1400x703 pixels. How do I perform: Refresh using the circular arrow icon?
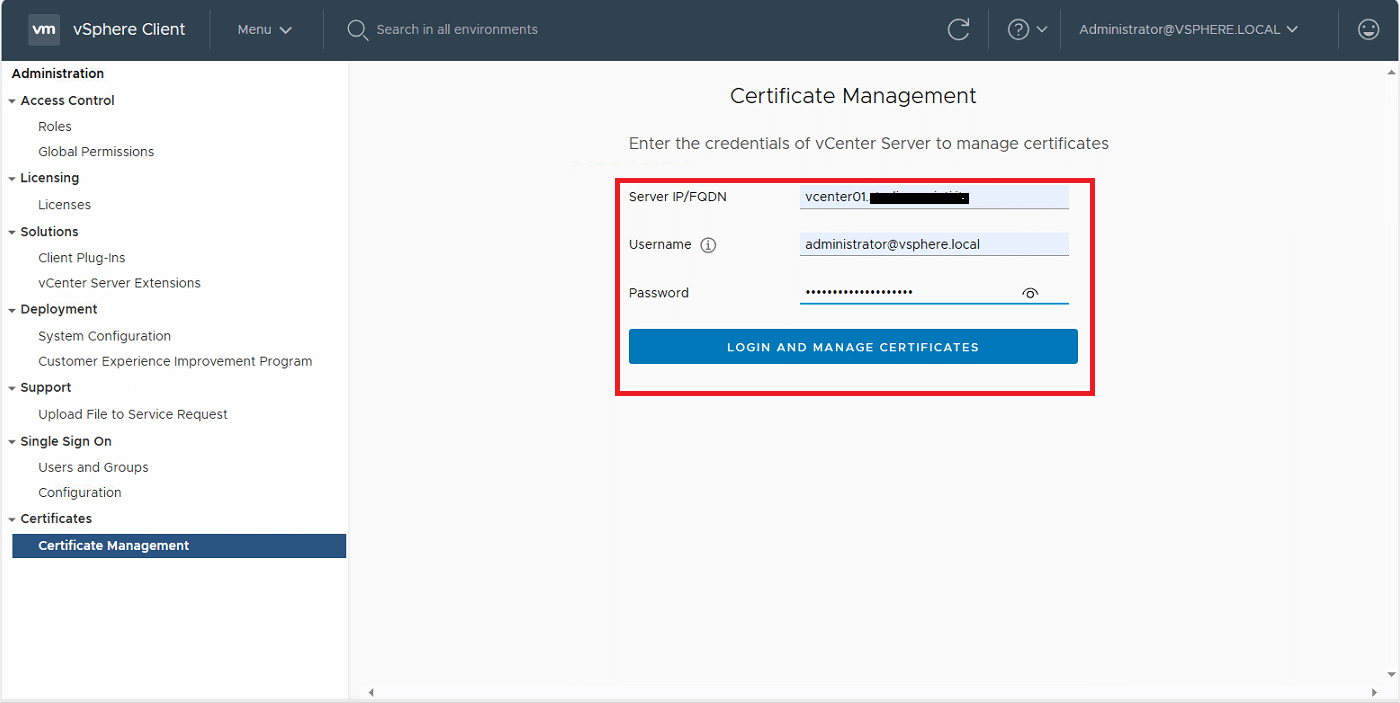point(958,29)
